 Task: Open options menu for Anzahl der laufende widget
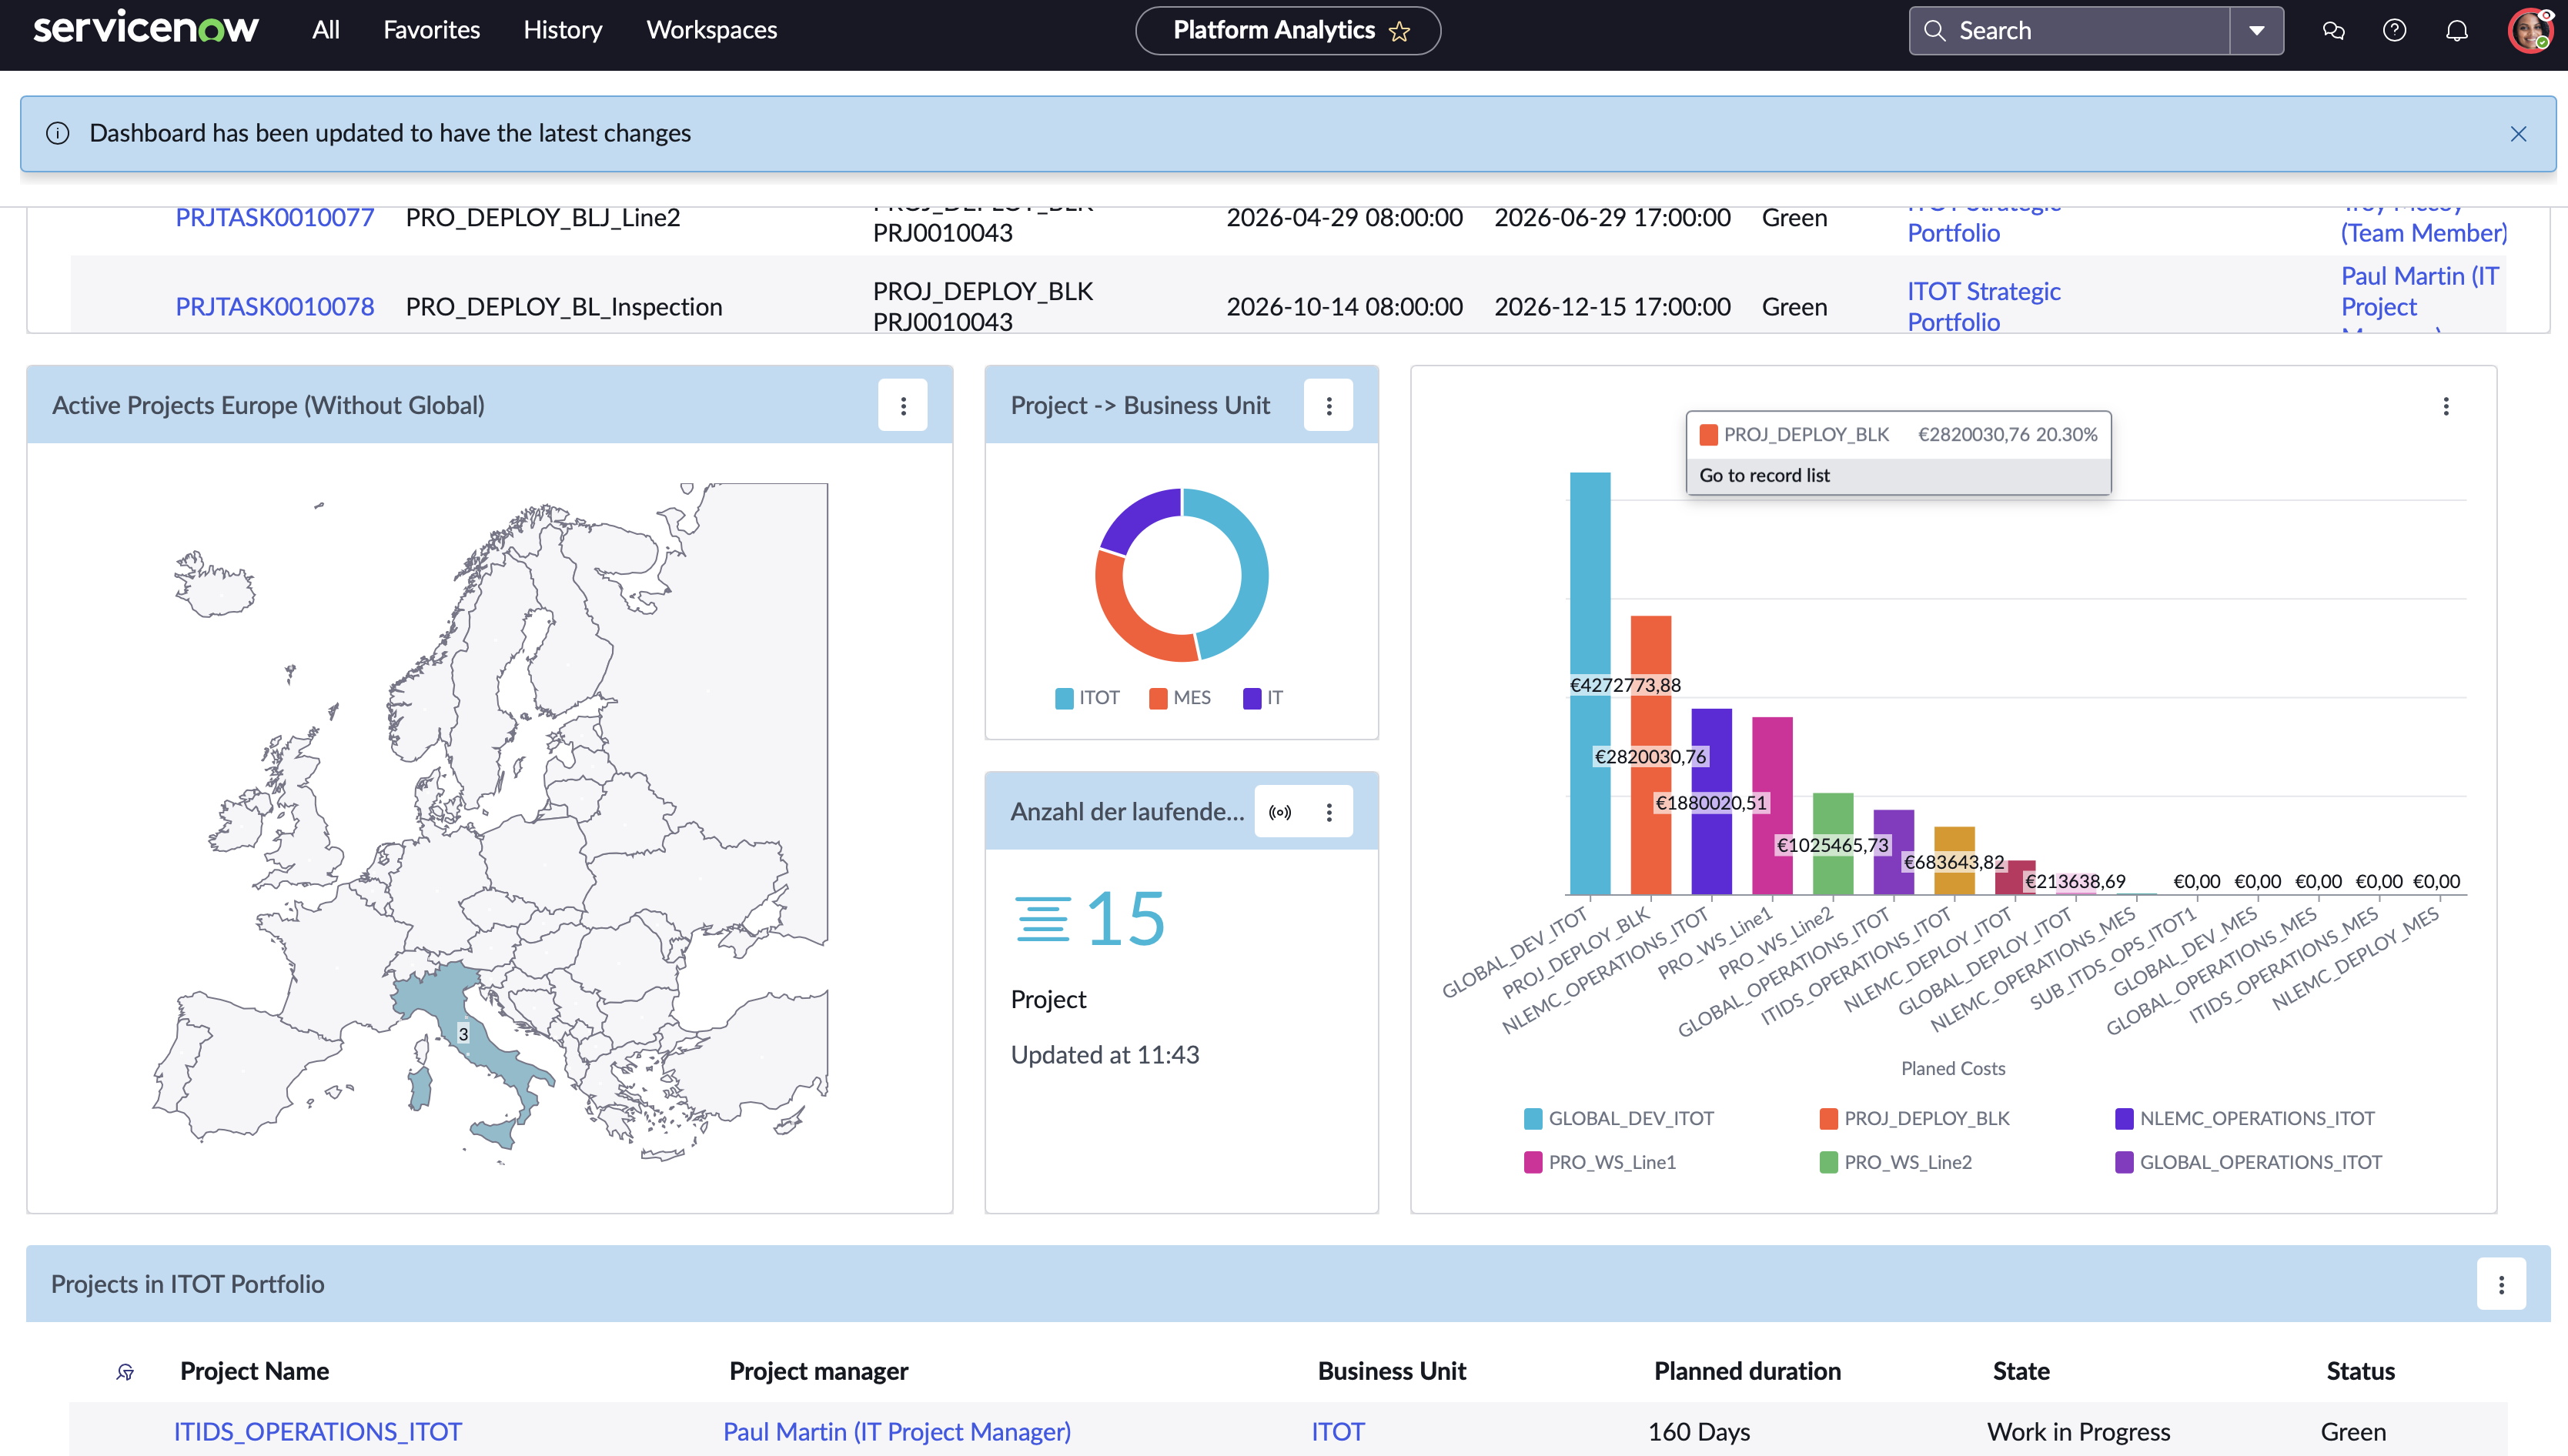pyautogui.click(x=1328, y=812)
